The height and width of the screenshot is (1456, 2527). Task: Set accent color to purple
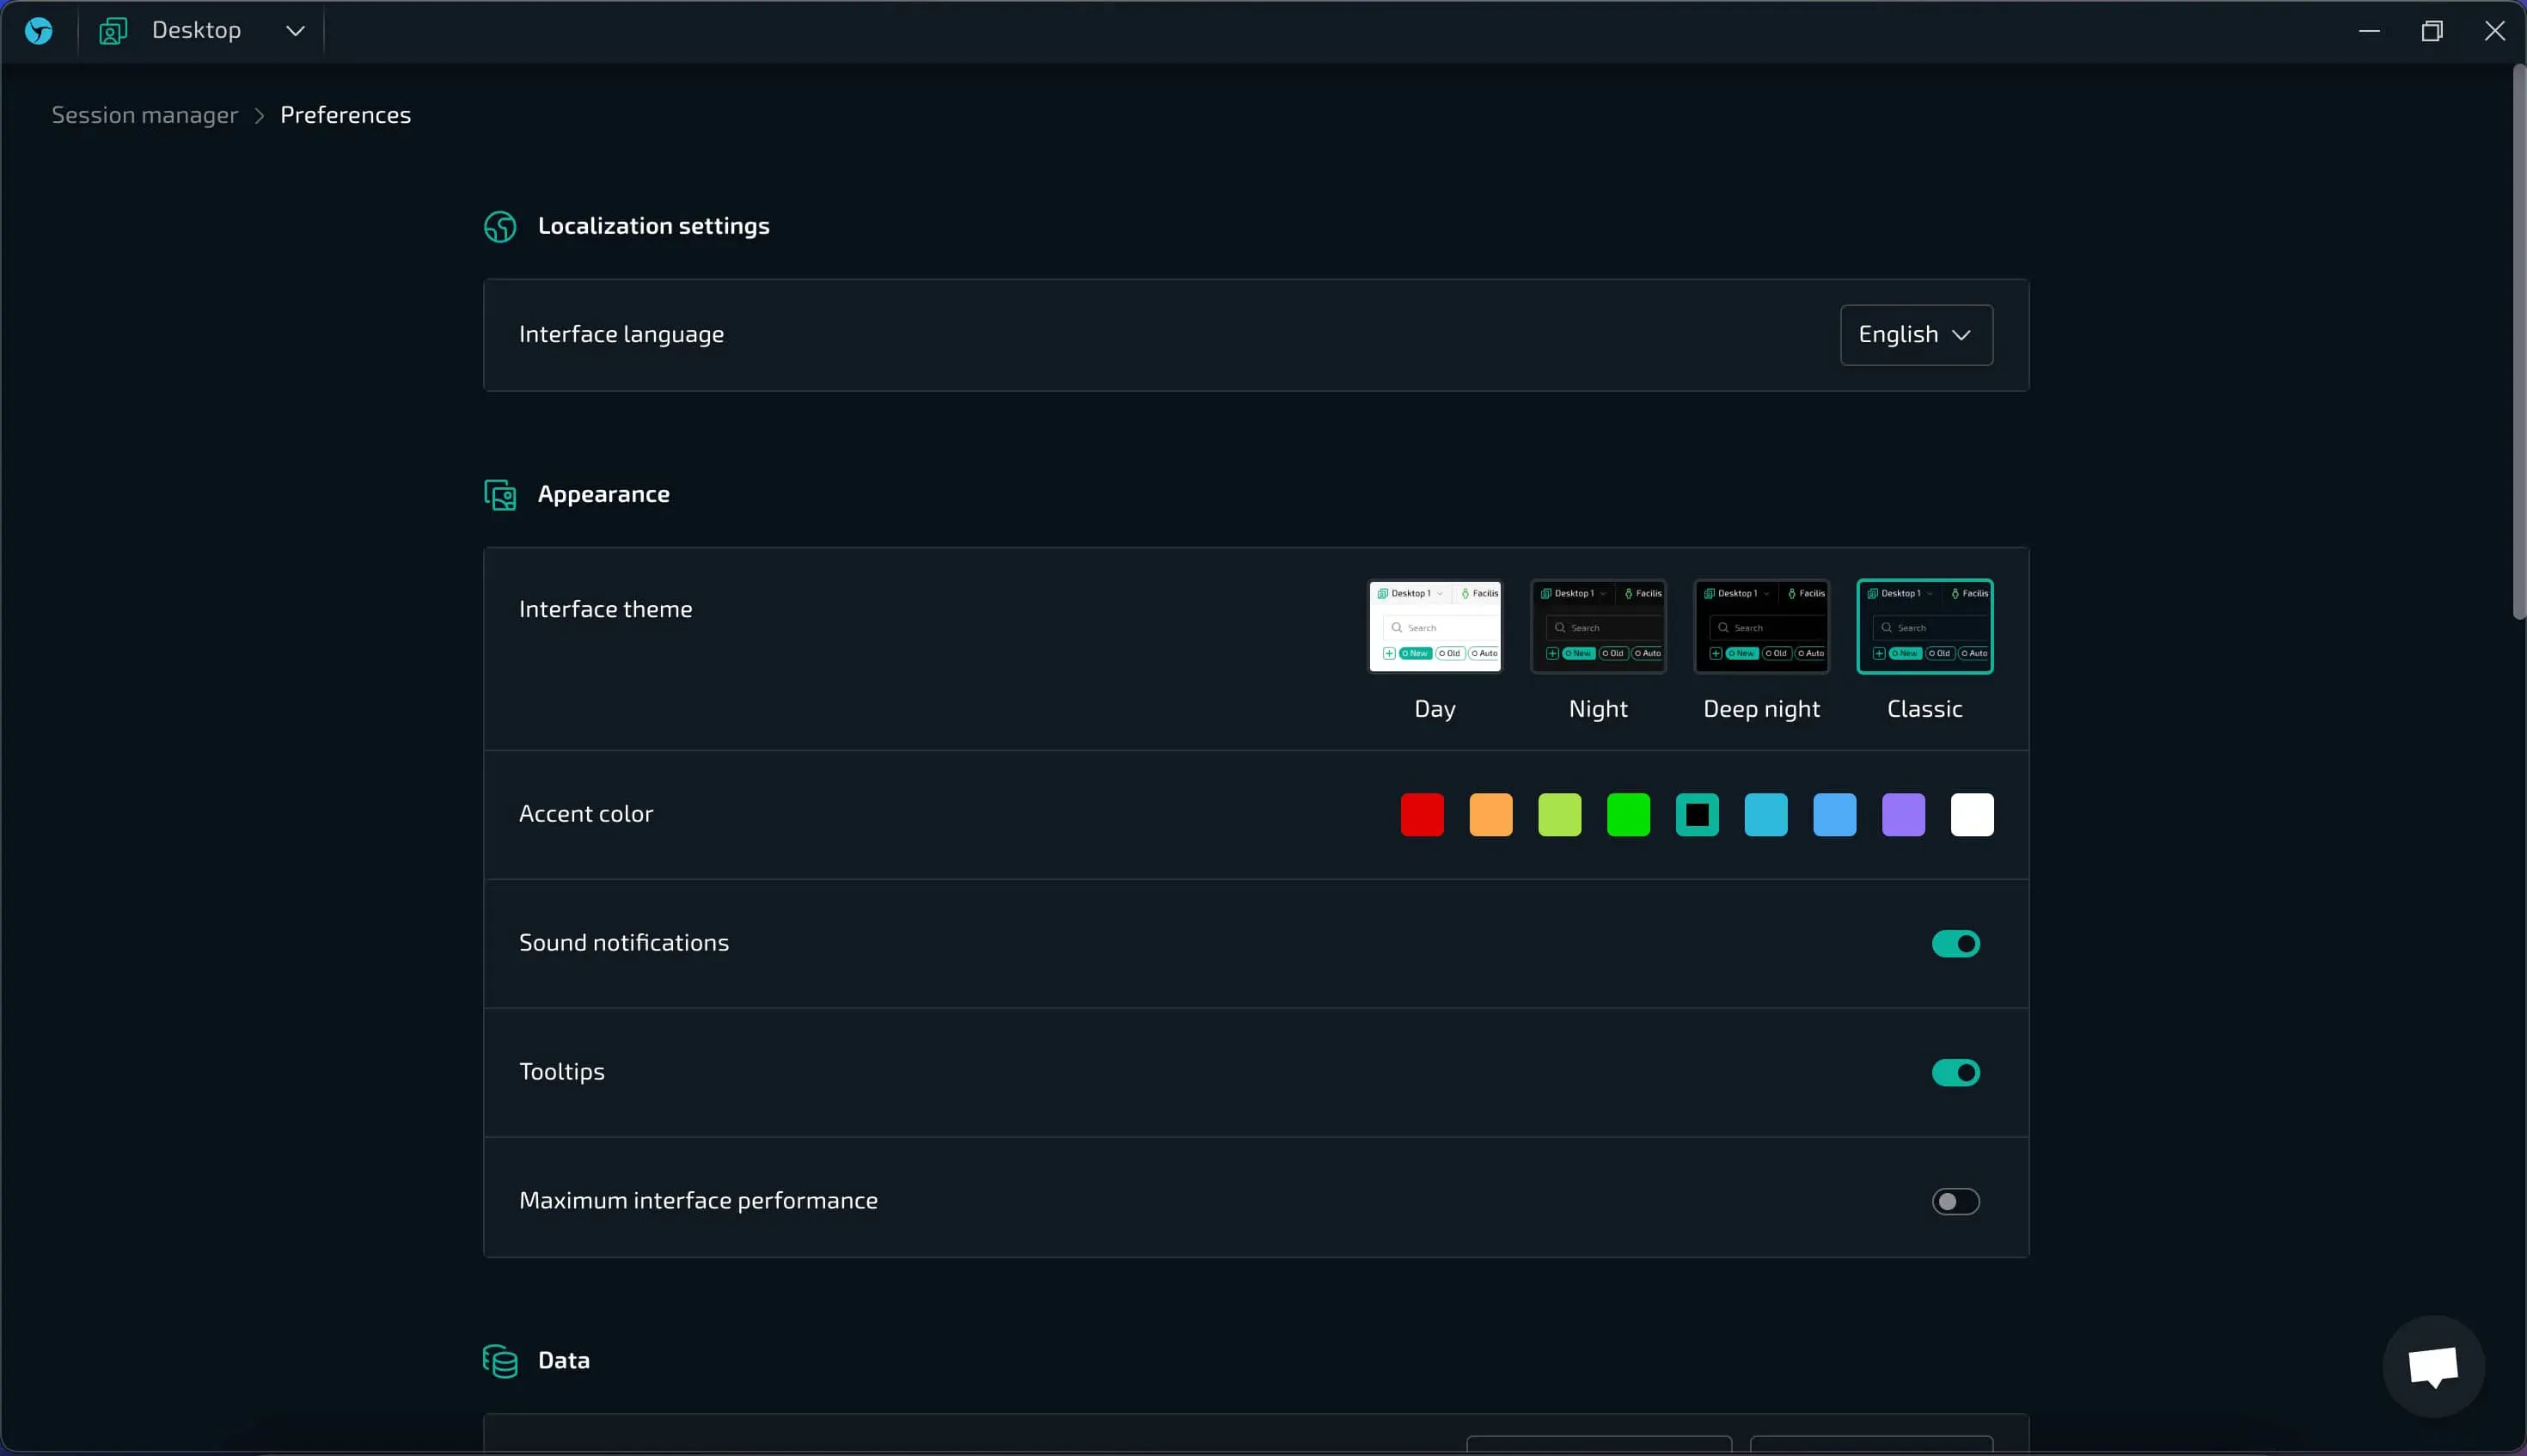click(x=1903, y=815)
